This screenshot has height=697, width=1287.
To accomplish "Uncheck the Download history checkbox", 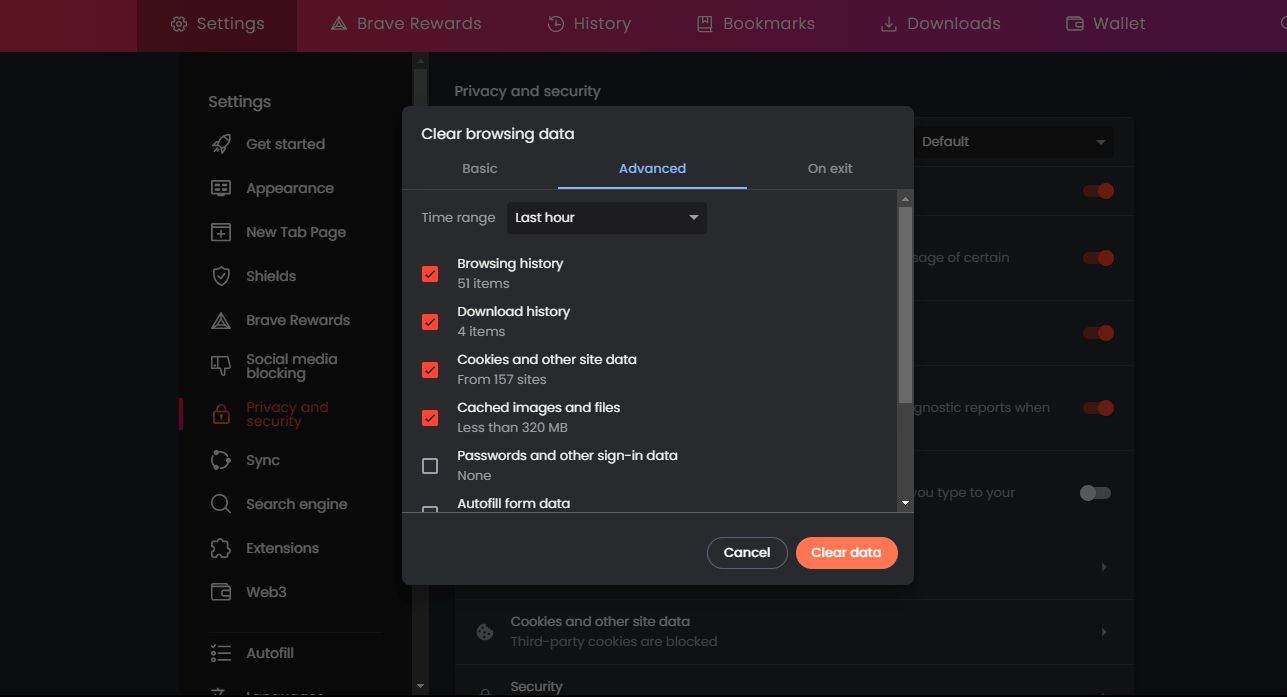I will pyautogui.click(x=430, y=322).
